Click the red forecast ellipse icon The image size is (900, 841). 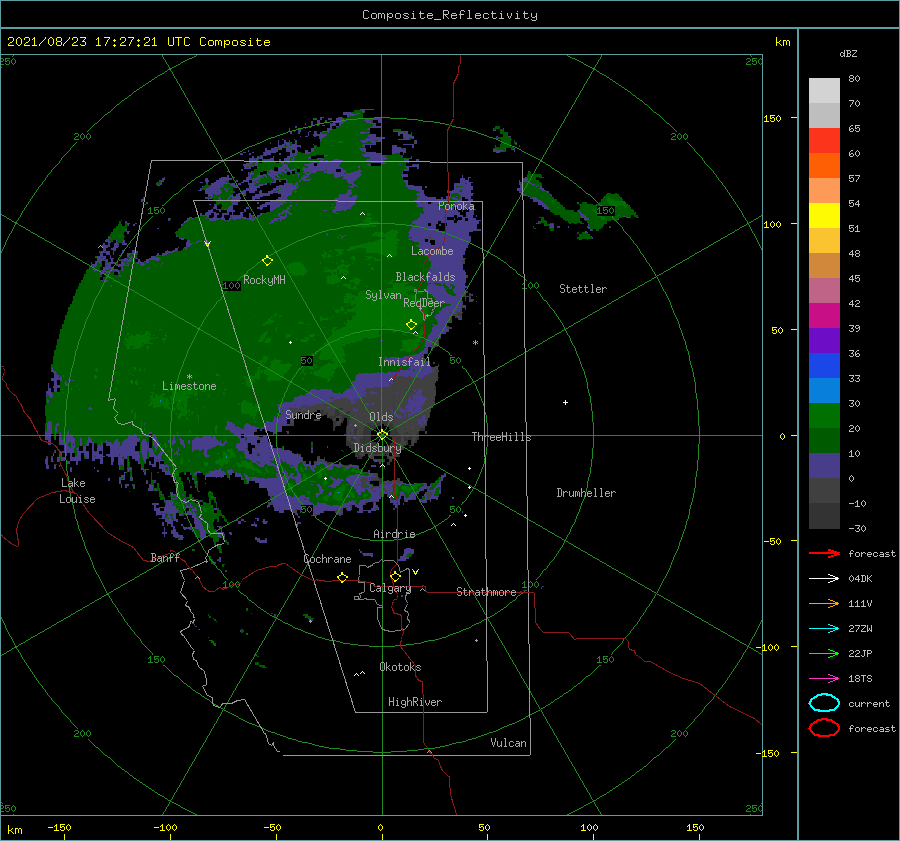click(x=824, y=728)
